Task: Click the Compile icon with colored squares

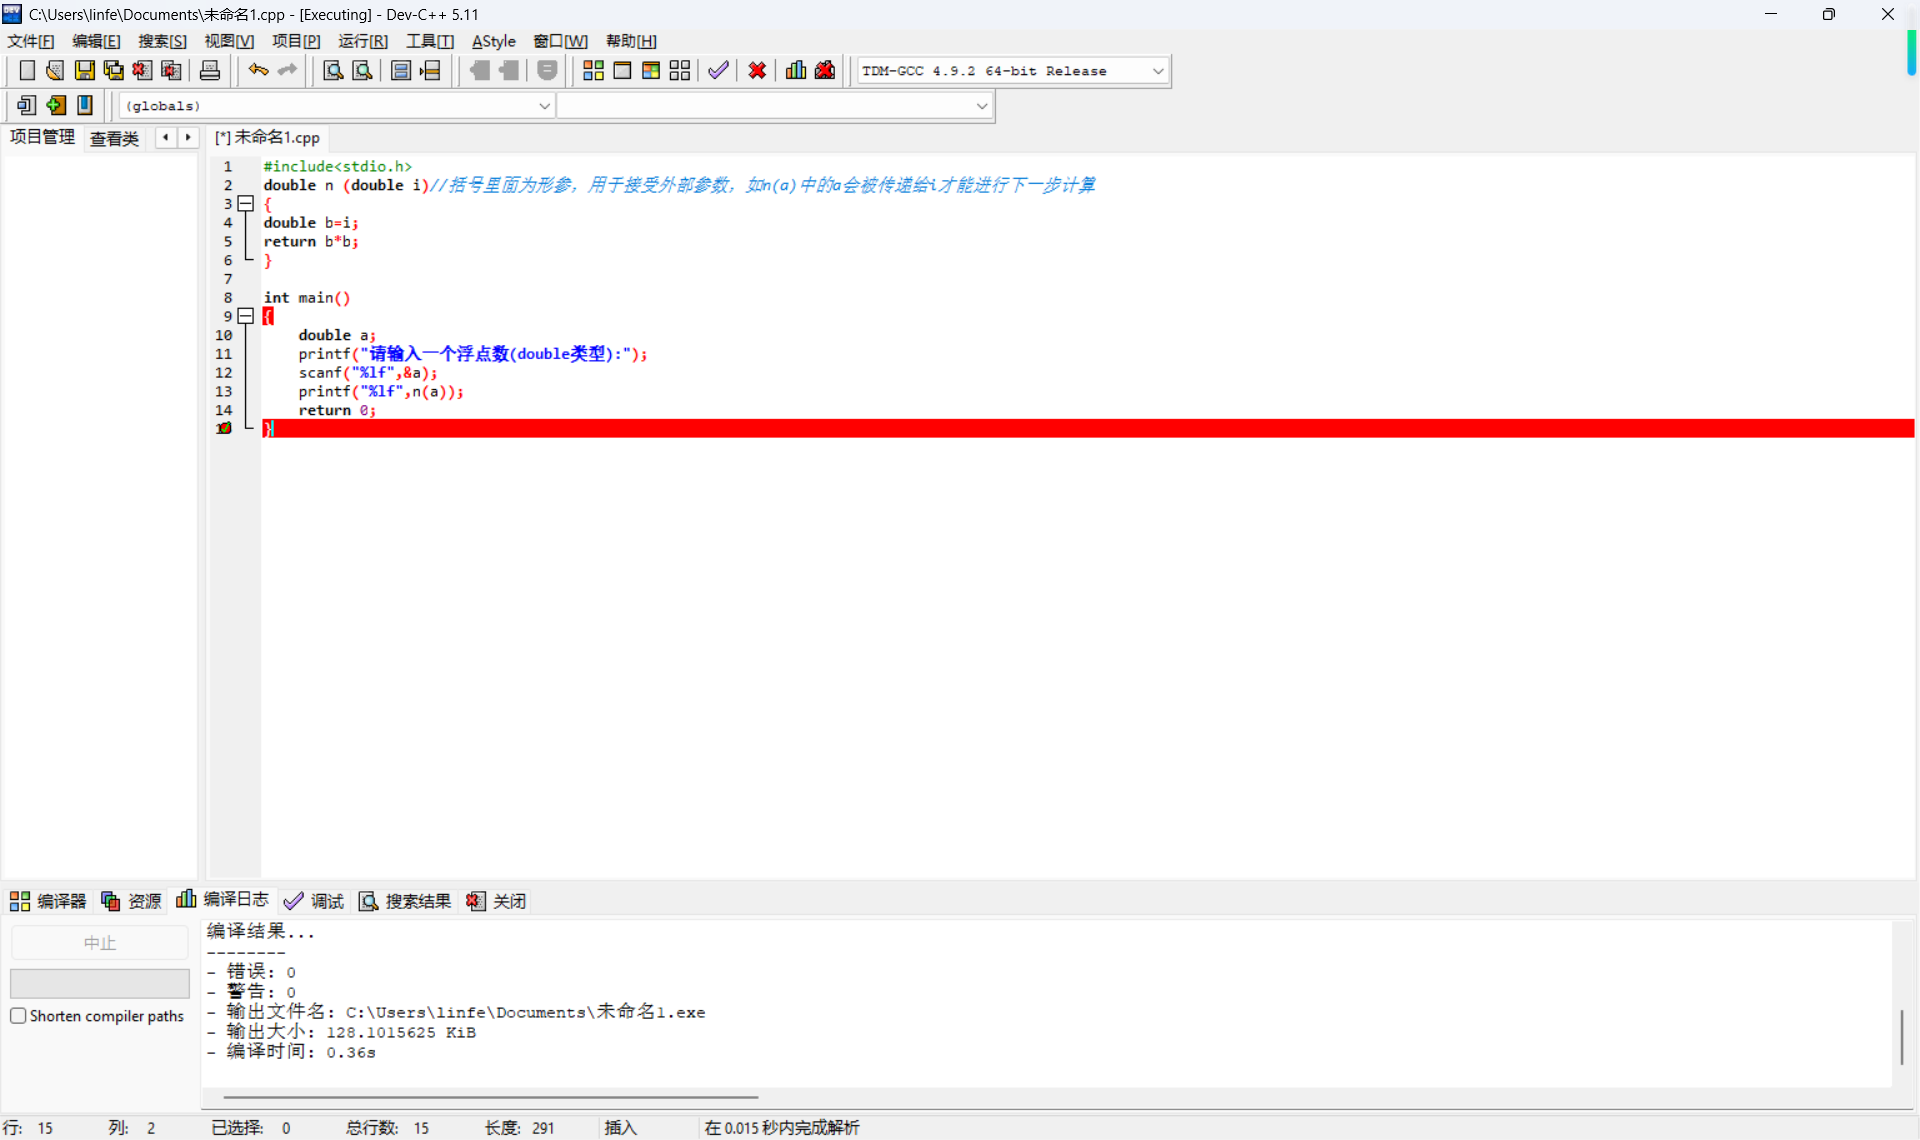Action: 593,70
